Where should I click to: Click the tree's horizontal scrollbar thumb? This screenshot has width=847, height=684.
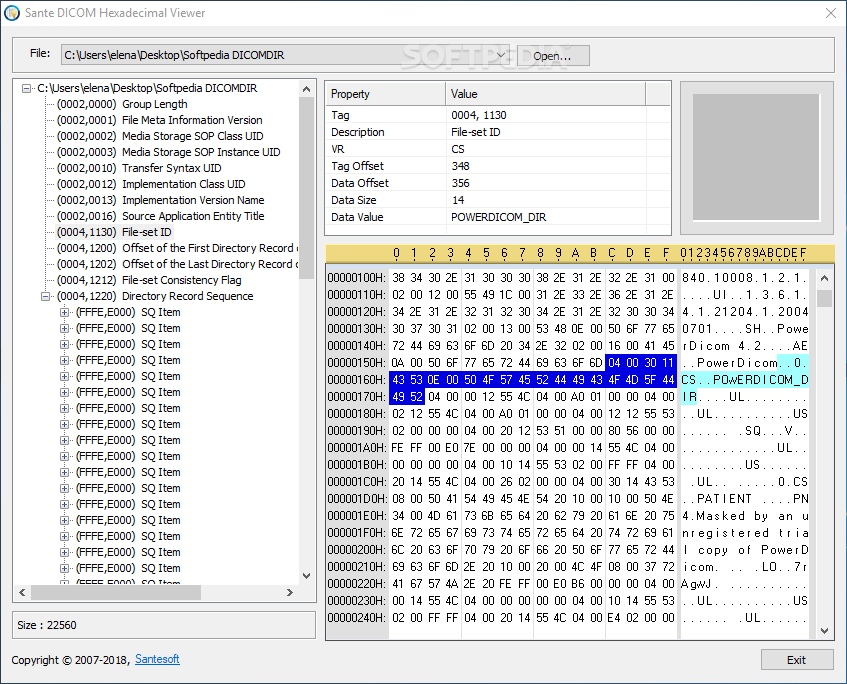click(x=116, y=592)
